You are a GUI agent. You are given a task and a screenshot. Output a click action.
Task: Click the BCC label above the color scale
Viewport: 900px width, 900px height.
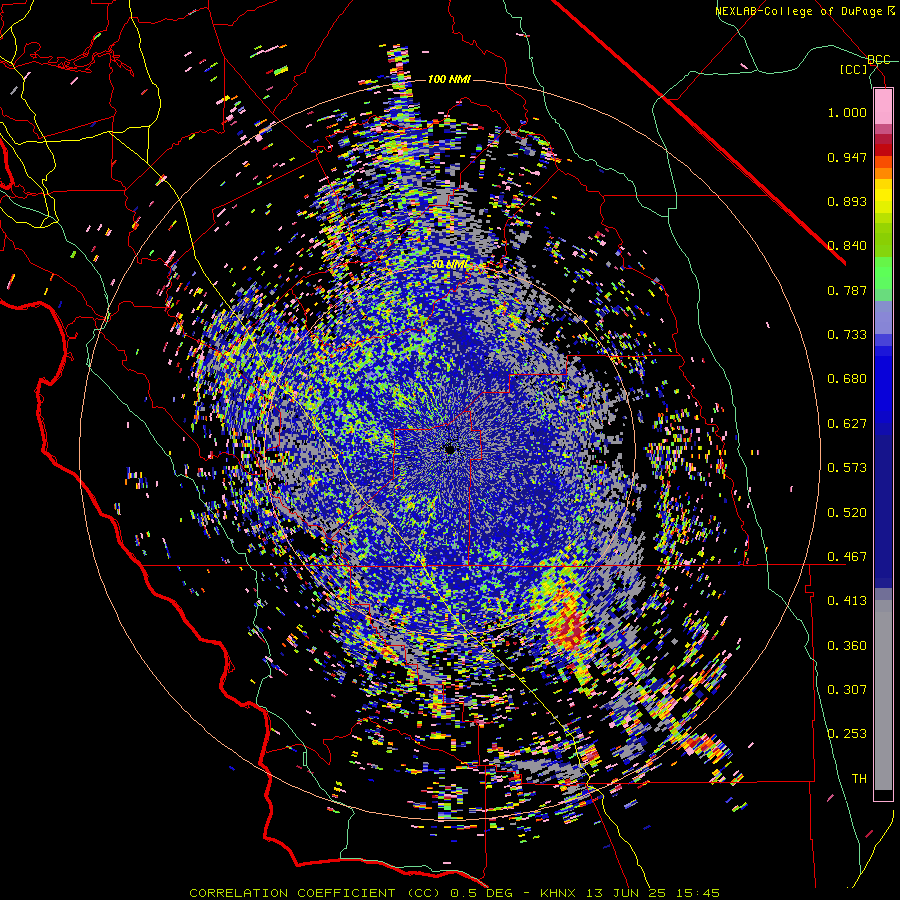tap(879, 60)
